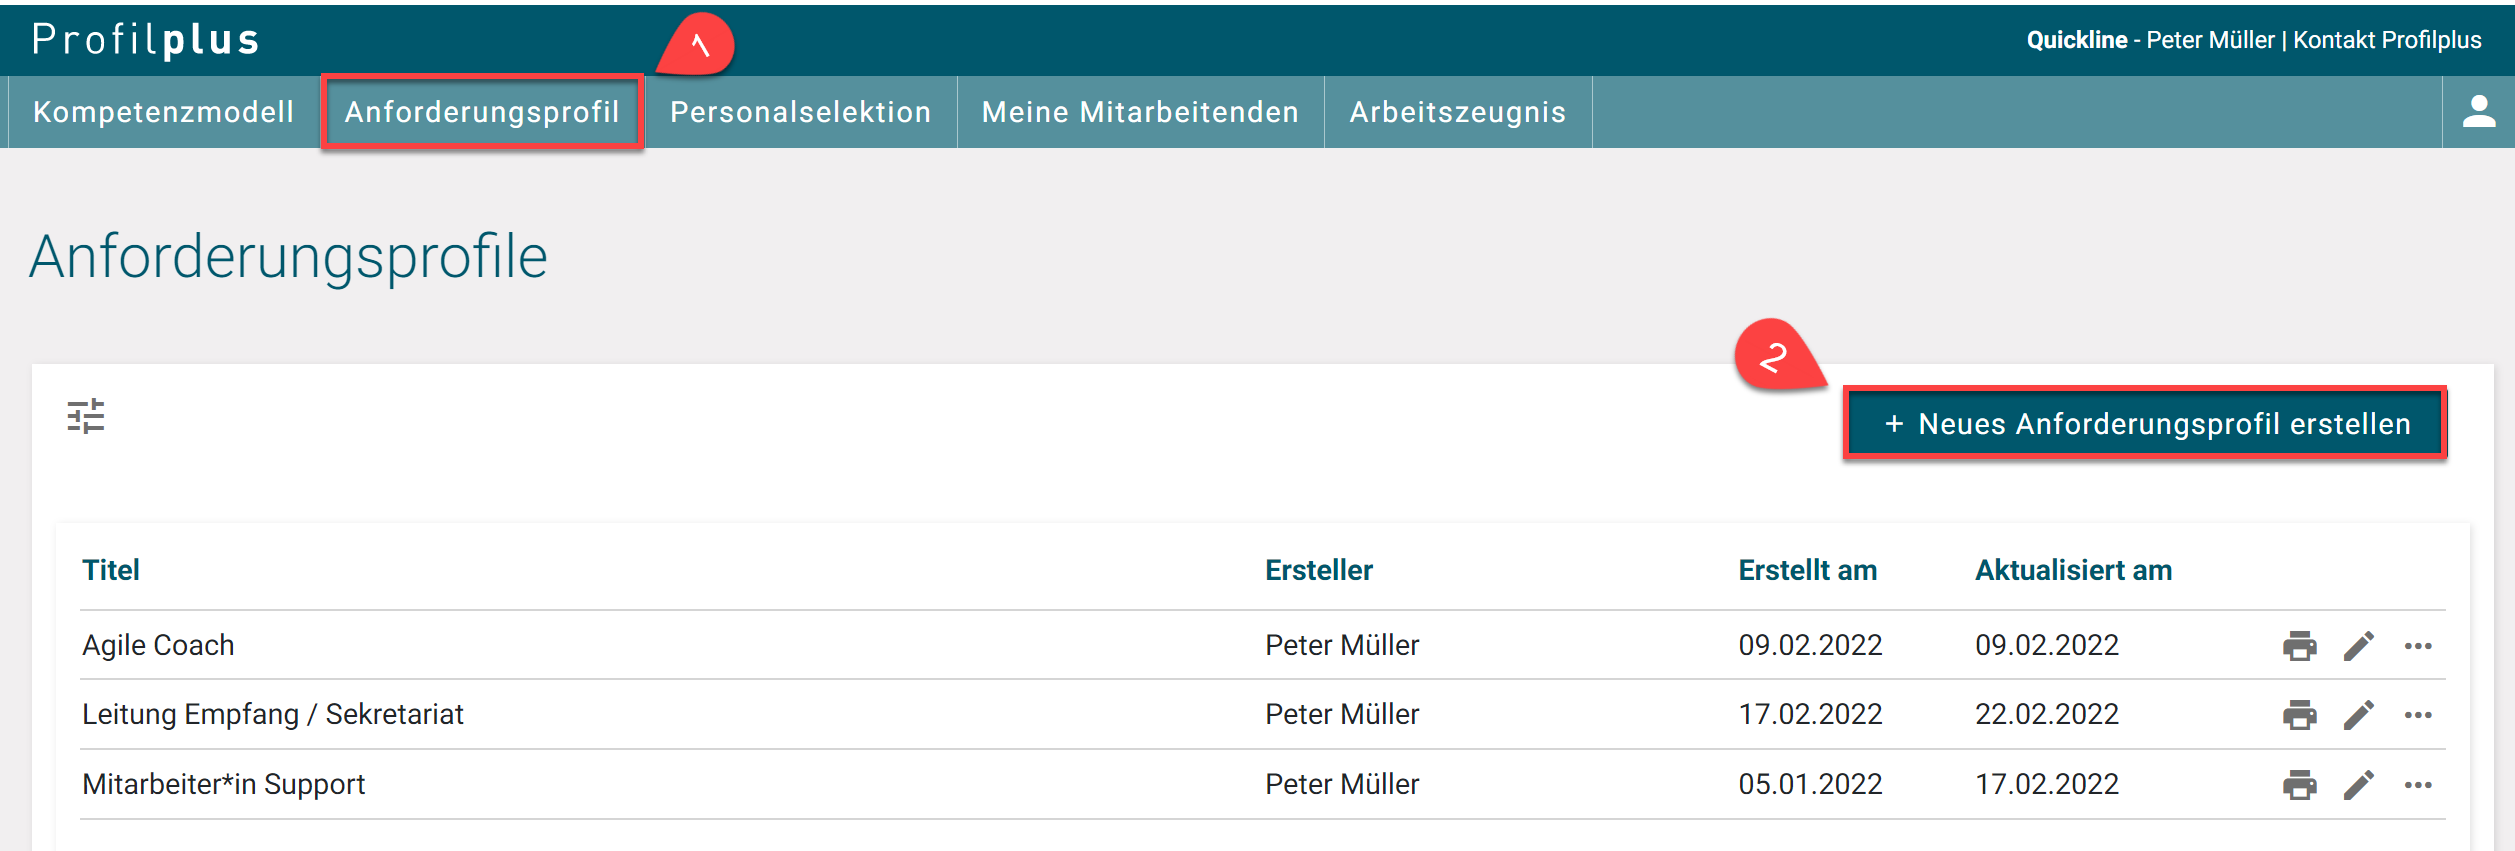Open more options for Leitung Empfang / Sekretariat
This screenshot has height=851, width=2515.
tap(2417, 715)
